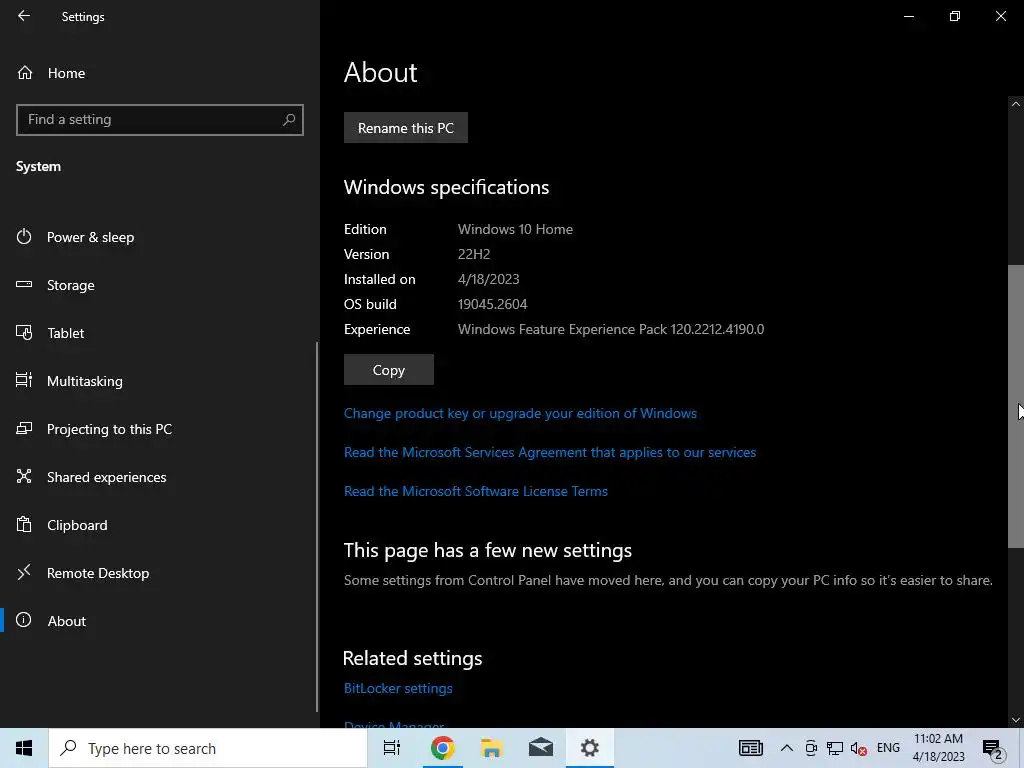
Task: Open Microsoft Services Agreement link
Action: (x=550, y=453)
